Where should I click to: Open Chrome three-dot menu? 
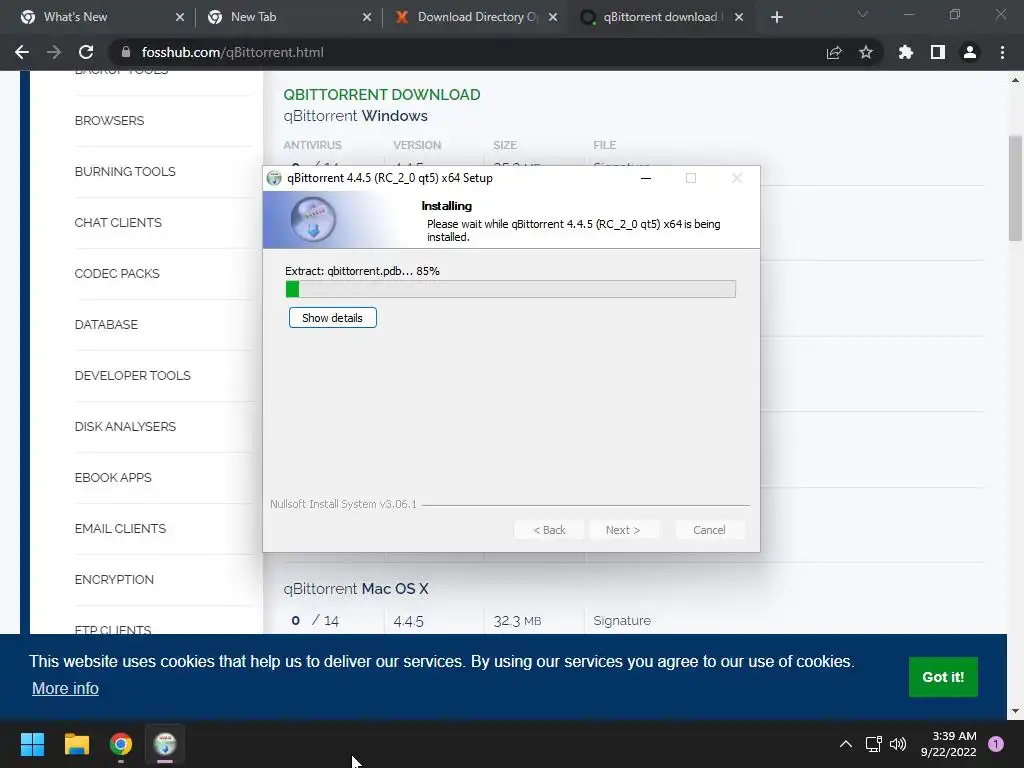pyautogui.click(x=1002, y=52)
